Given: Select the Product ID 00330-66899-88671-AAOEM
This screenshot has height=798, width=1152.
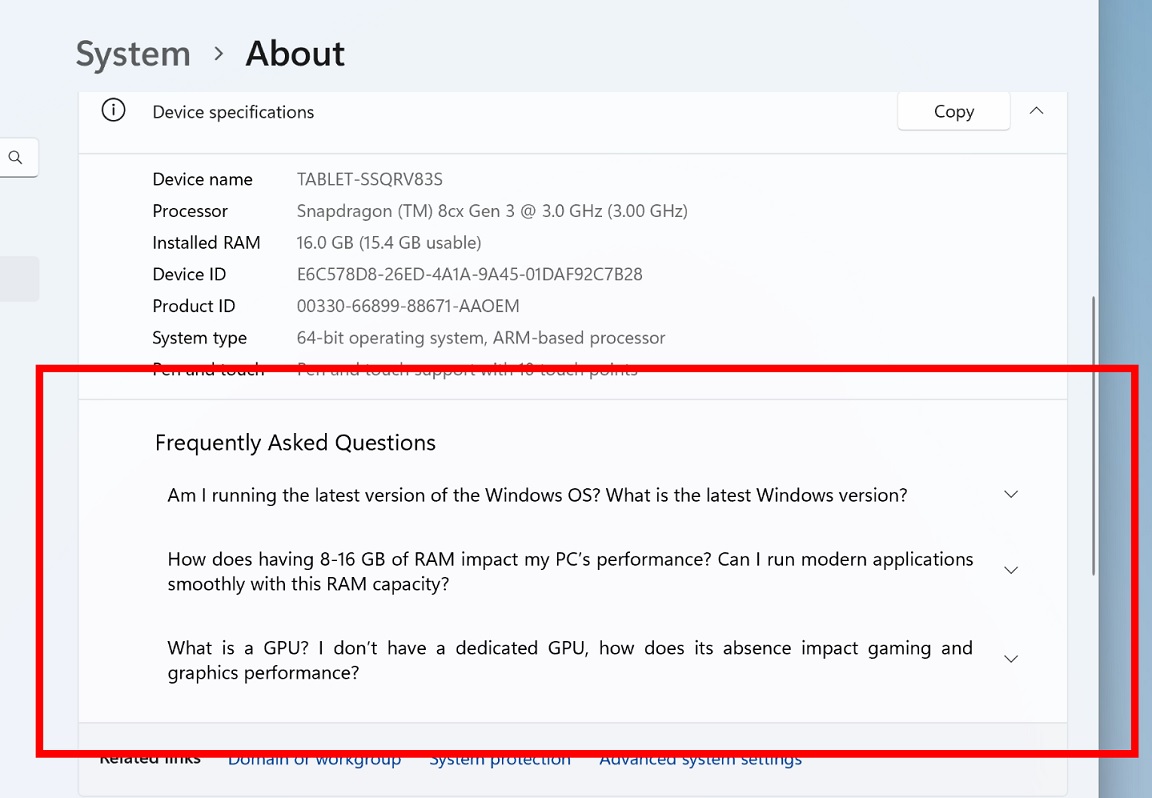Looking at the screenshot, I should (x=408, y=306).
